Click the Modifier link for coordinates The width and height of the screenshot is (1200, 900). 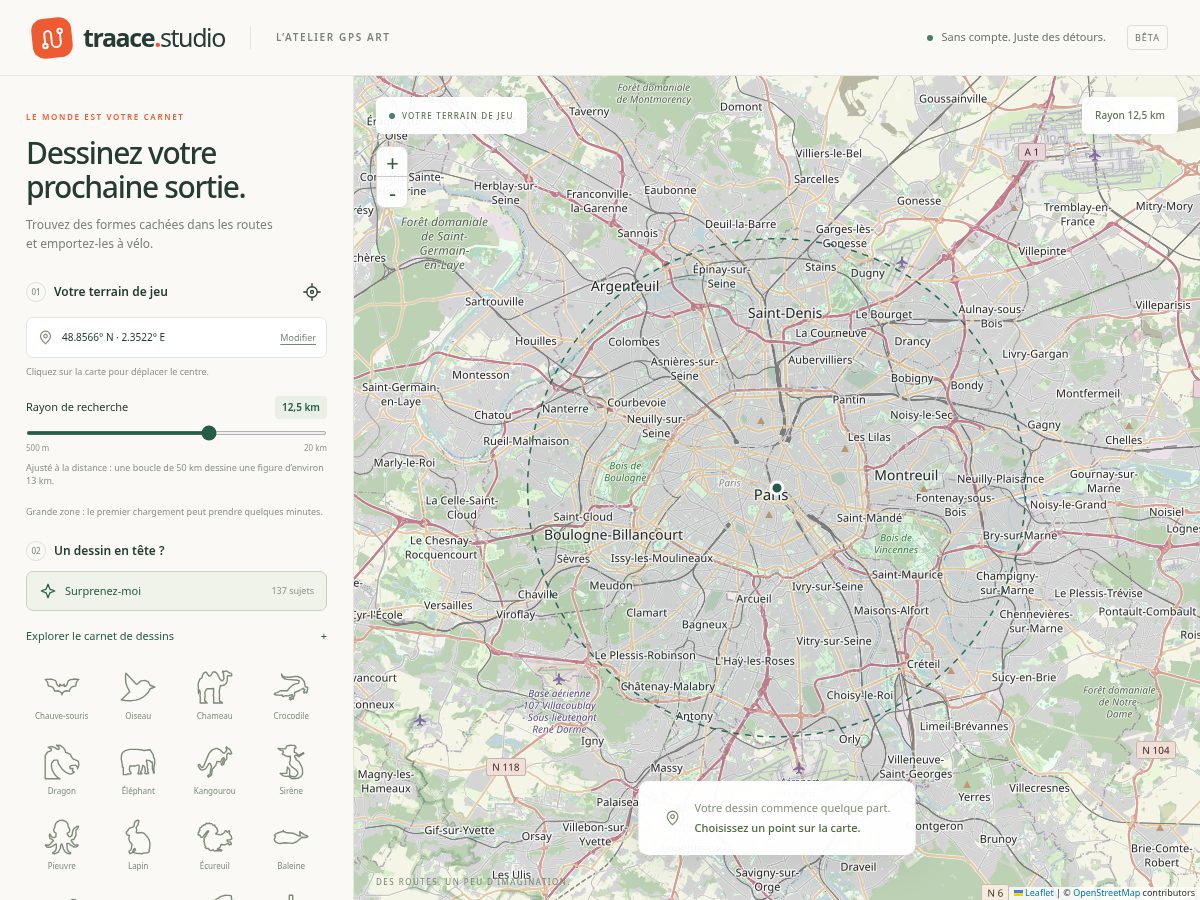click(298, 338)
